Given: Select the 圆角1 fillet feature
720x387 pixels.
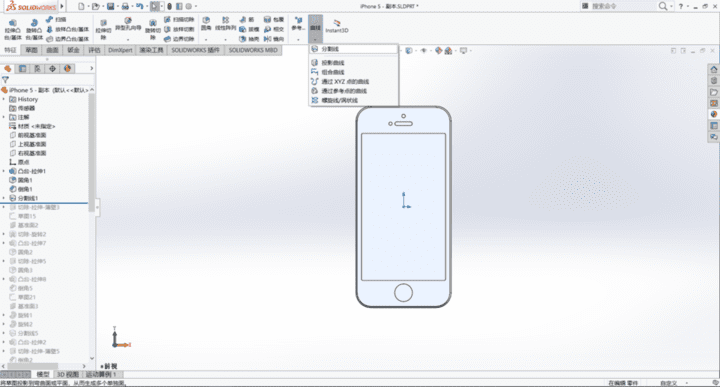Looking at the screenshot, I should tap(21, 180).
